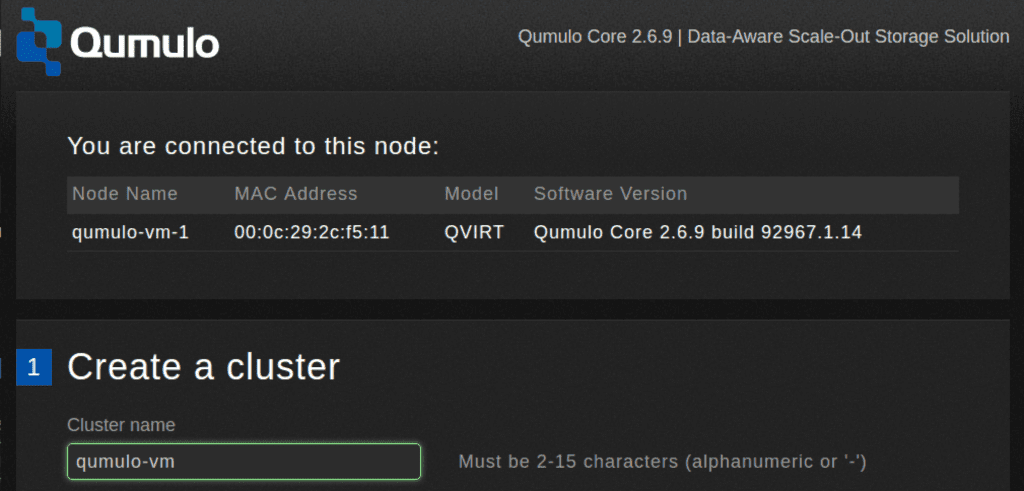This screenshot has height=491, width=1024.
Task: Click the Software Version column header
Action: coord(611,194)
